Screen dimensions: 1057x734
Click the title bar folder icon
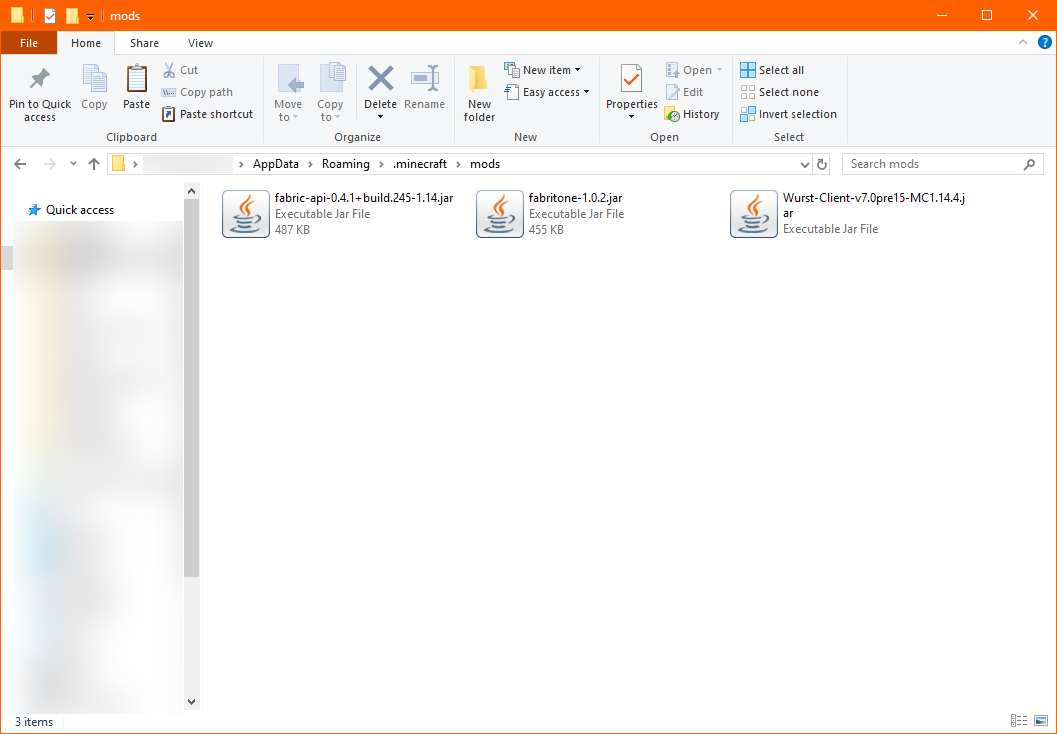tap(18, 16)
